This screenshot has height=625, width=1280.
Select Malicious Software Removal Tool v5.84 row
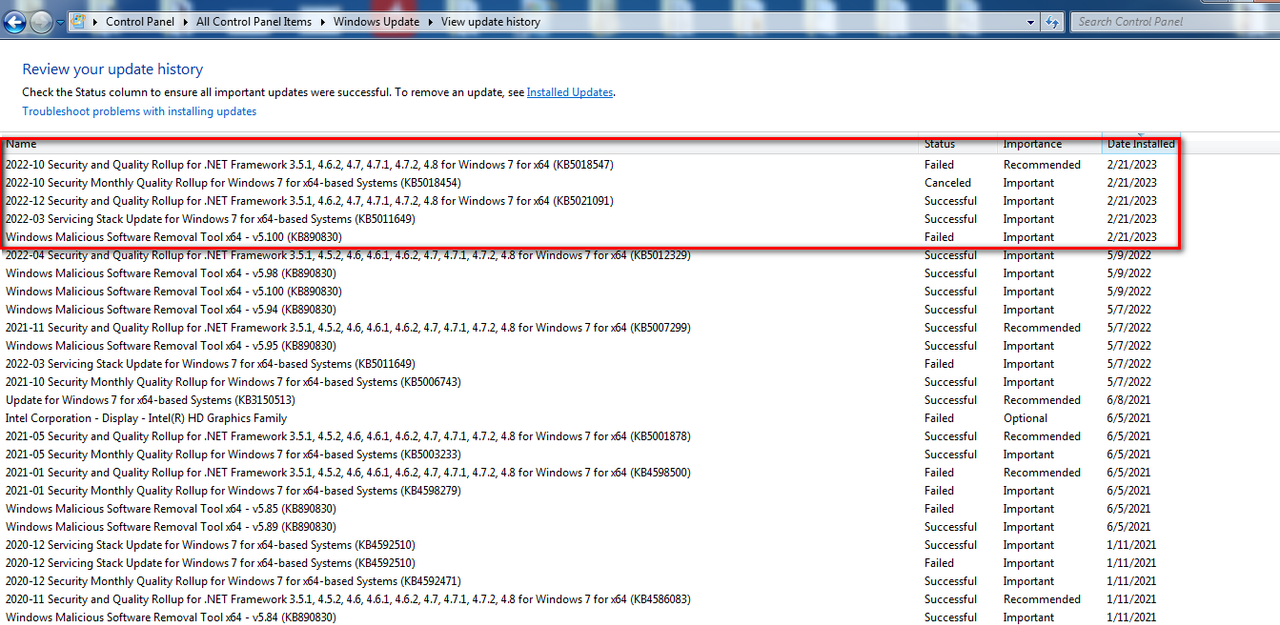pos(590,617)
